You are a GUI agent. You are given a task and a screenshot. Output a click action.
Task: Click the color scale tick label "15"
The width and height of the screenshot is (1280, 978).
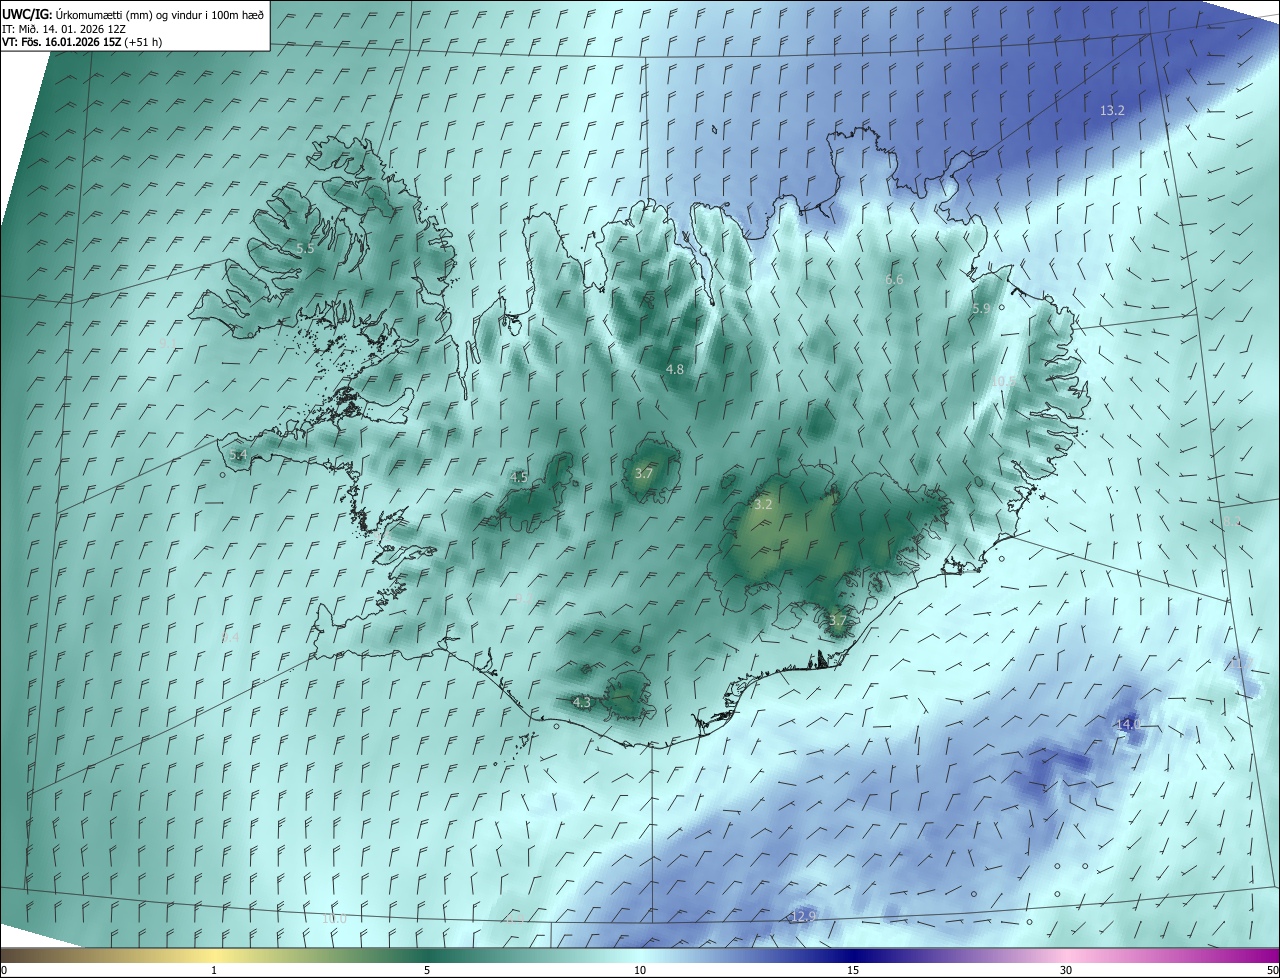pos(853,970)
